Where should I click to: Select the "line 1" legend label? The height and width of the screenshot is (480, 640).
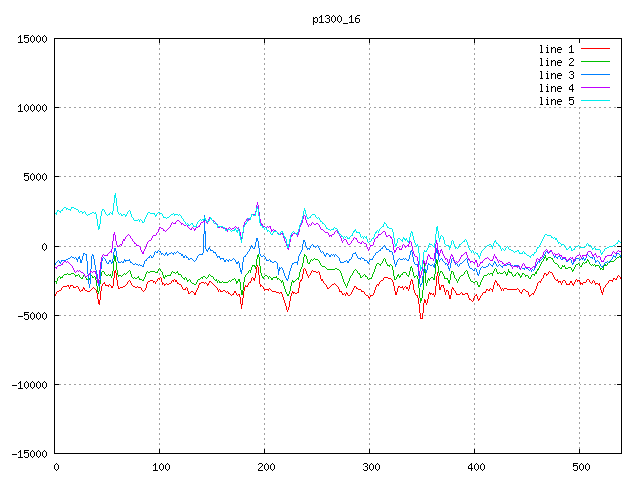[x=557, y=49]
